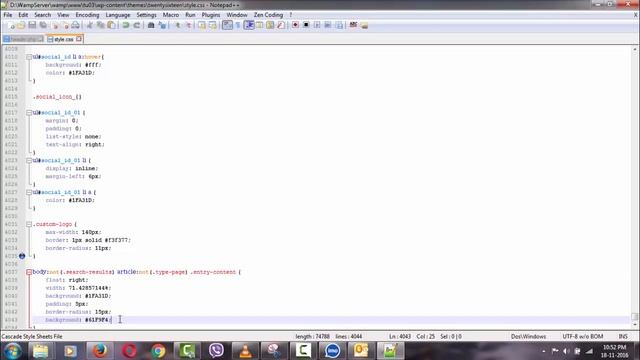The image size is (640, 360).
Task: Run macro multiple times icon
Action: [x=328, y=25]
